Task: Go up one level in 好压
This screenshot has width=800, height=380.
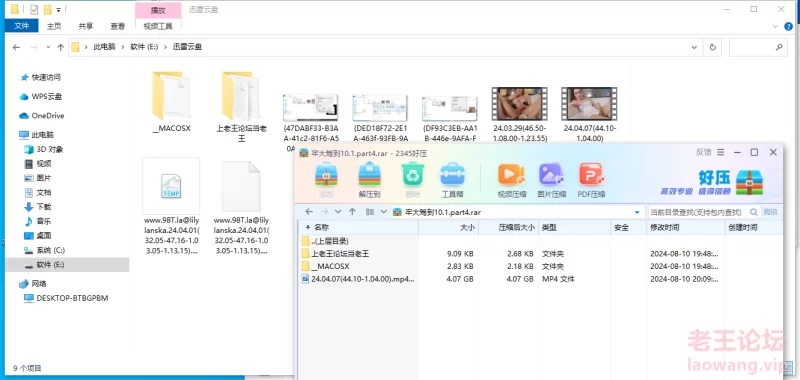Action: (x=352, y=212)
